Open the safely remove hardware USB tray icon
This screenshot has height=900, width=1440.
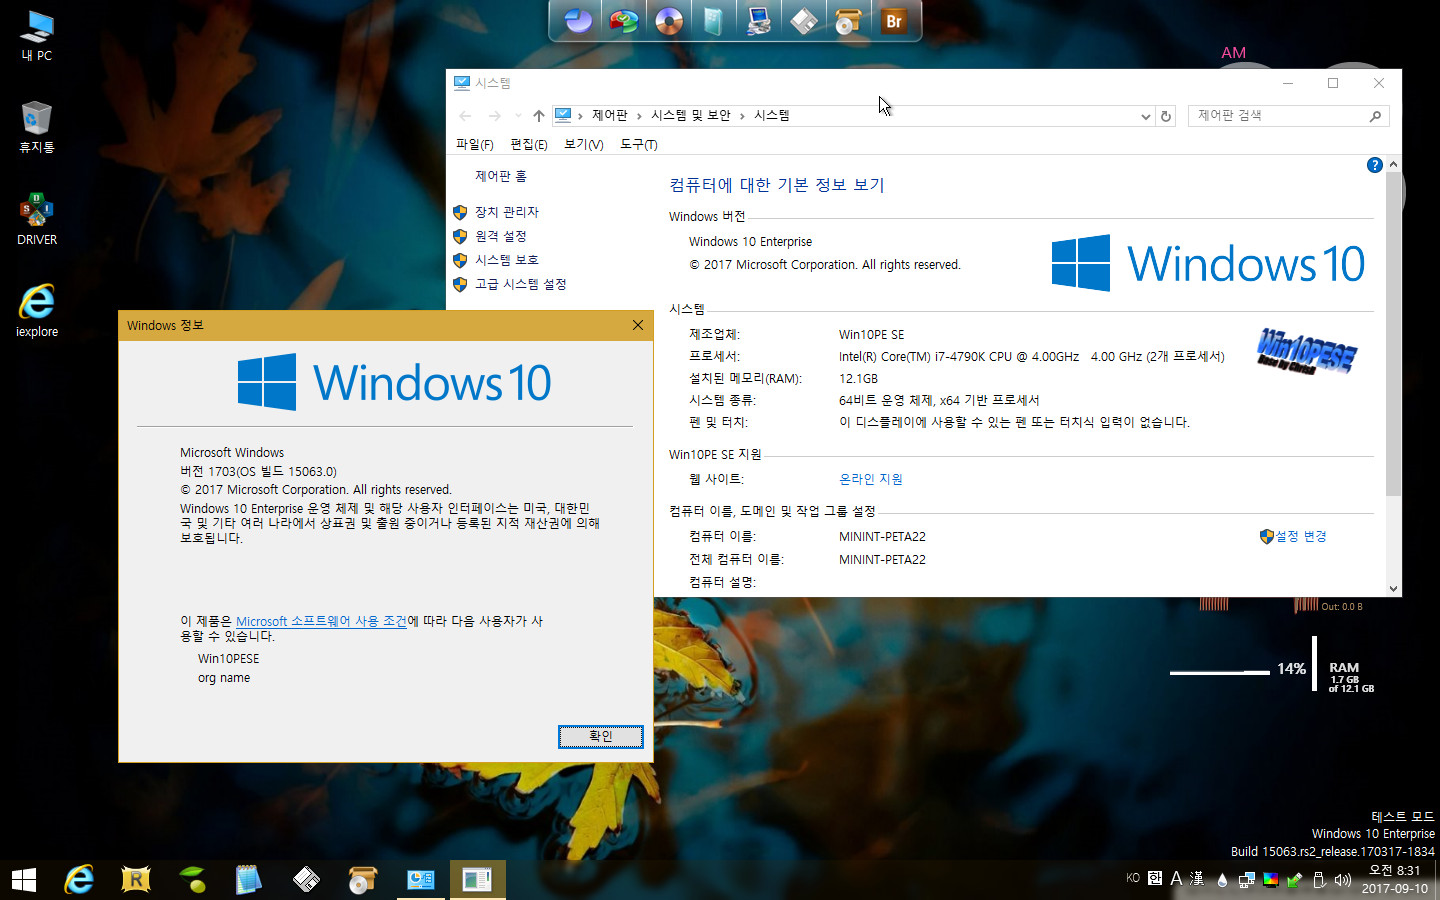click(1318, 880)
